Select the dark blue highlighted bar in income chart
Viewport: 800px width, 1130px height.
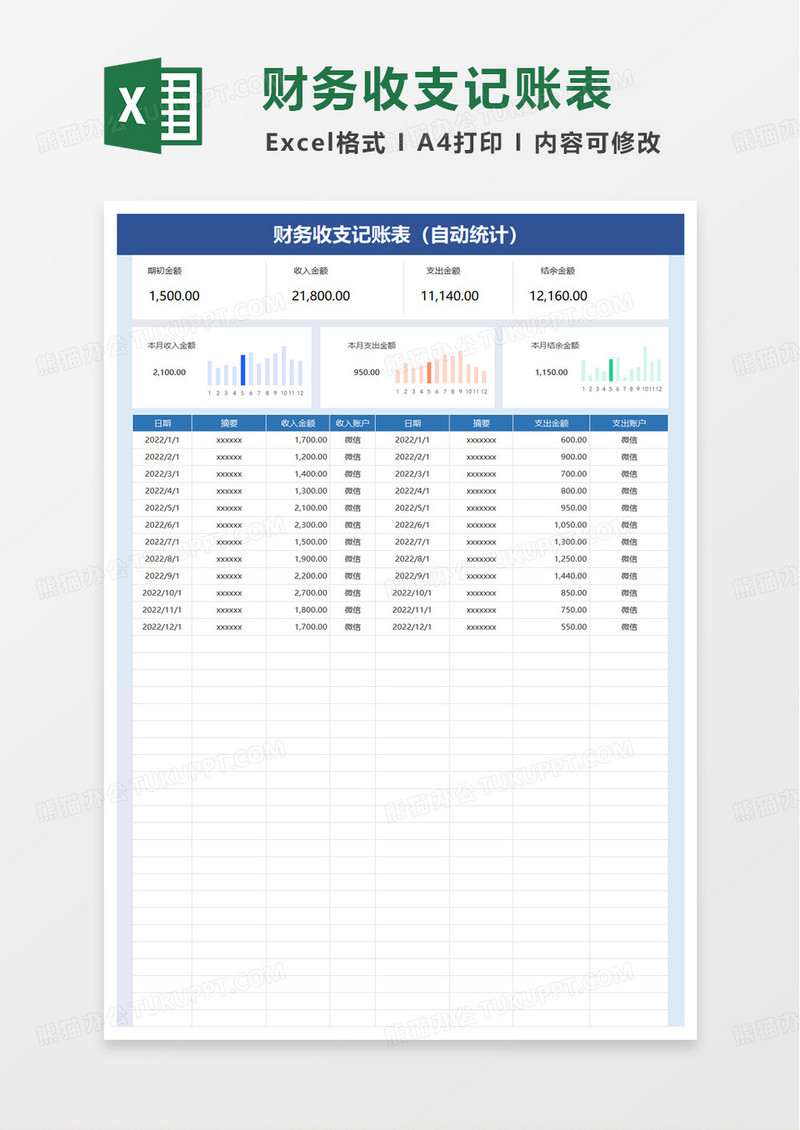coord(243,370)
